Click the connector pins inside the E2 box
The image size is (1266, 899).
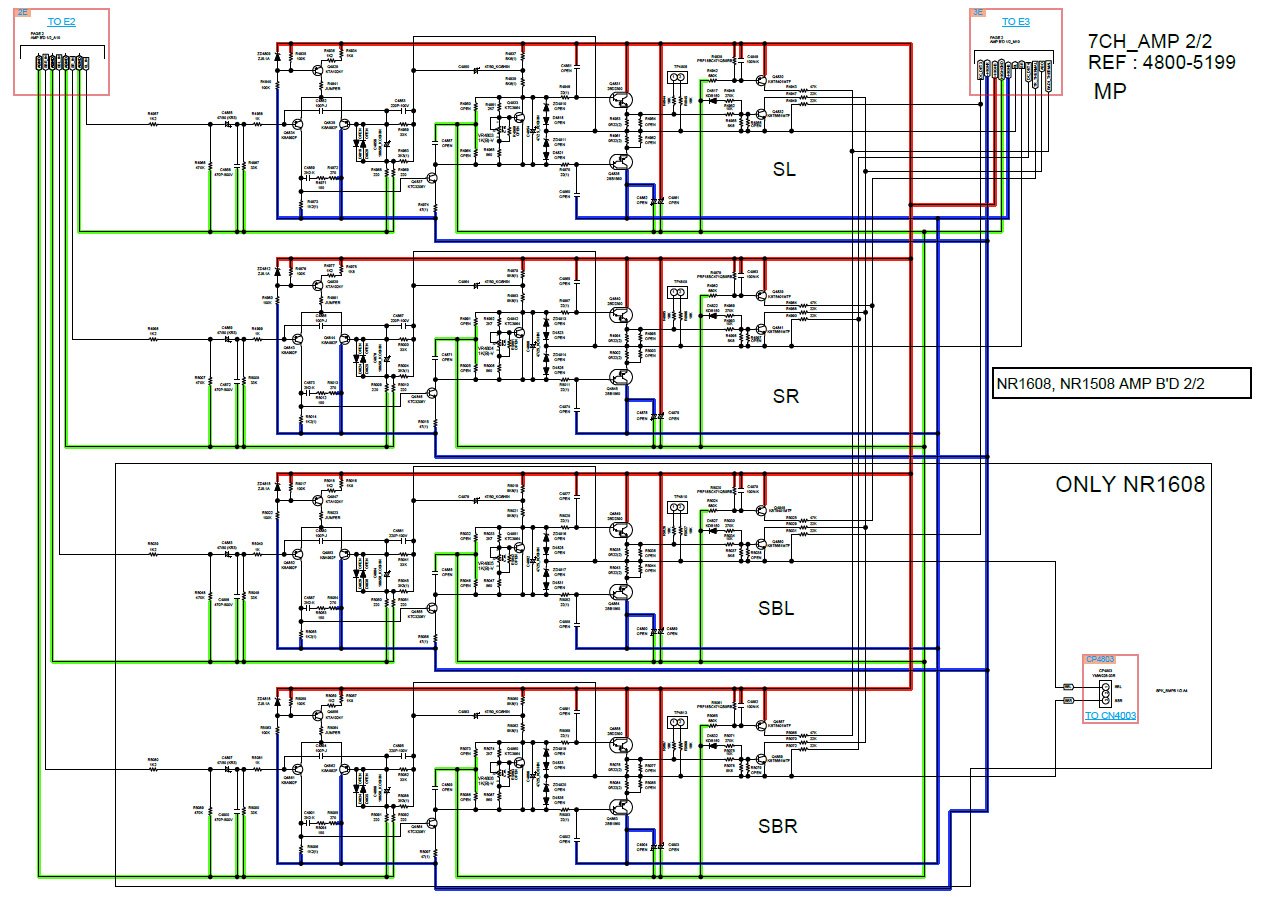[x=62, y=64]
